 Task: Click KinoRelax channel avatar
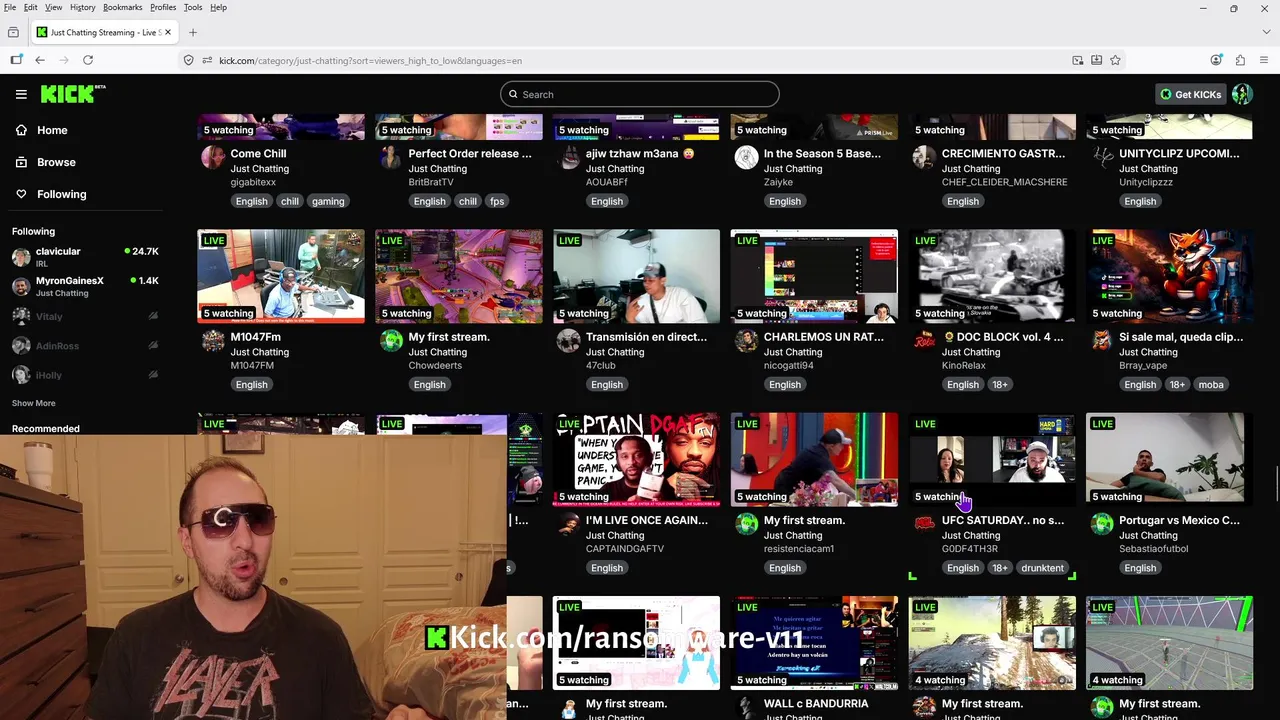tap(924, 341)
